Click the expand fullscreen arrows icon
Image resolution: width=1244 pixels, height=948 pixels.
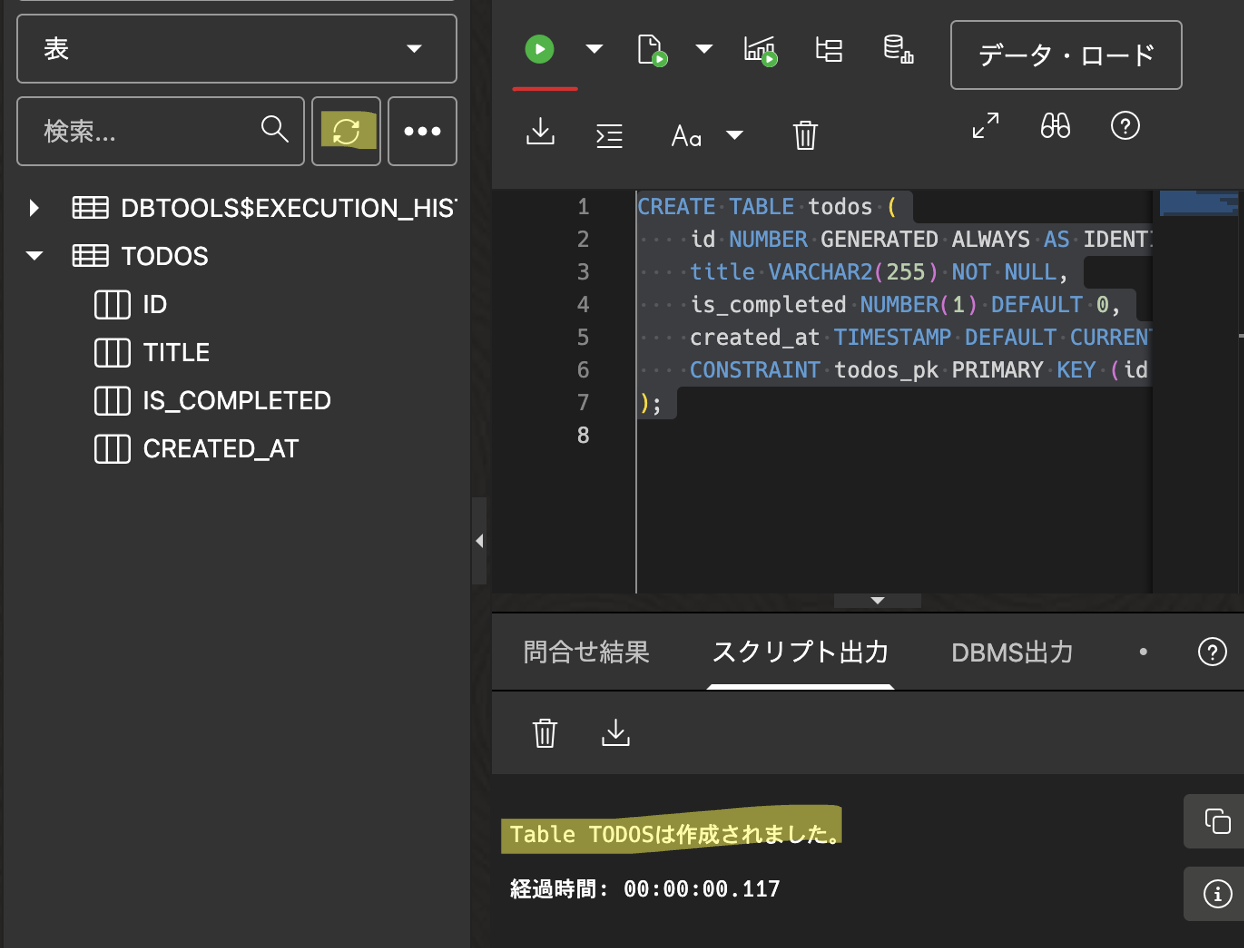[x=986, y=126]
